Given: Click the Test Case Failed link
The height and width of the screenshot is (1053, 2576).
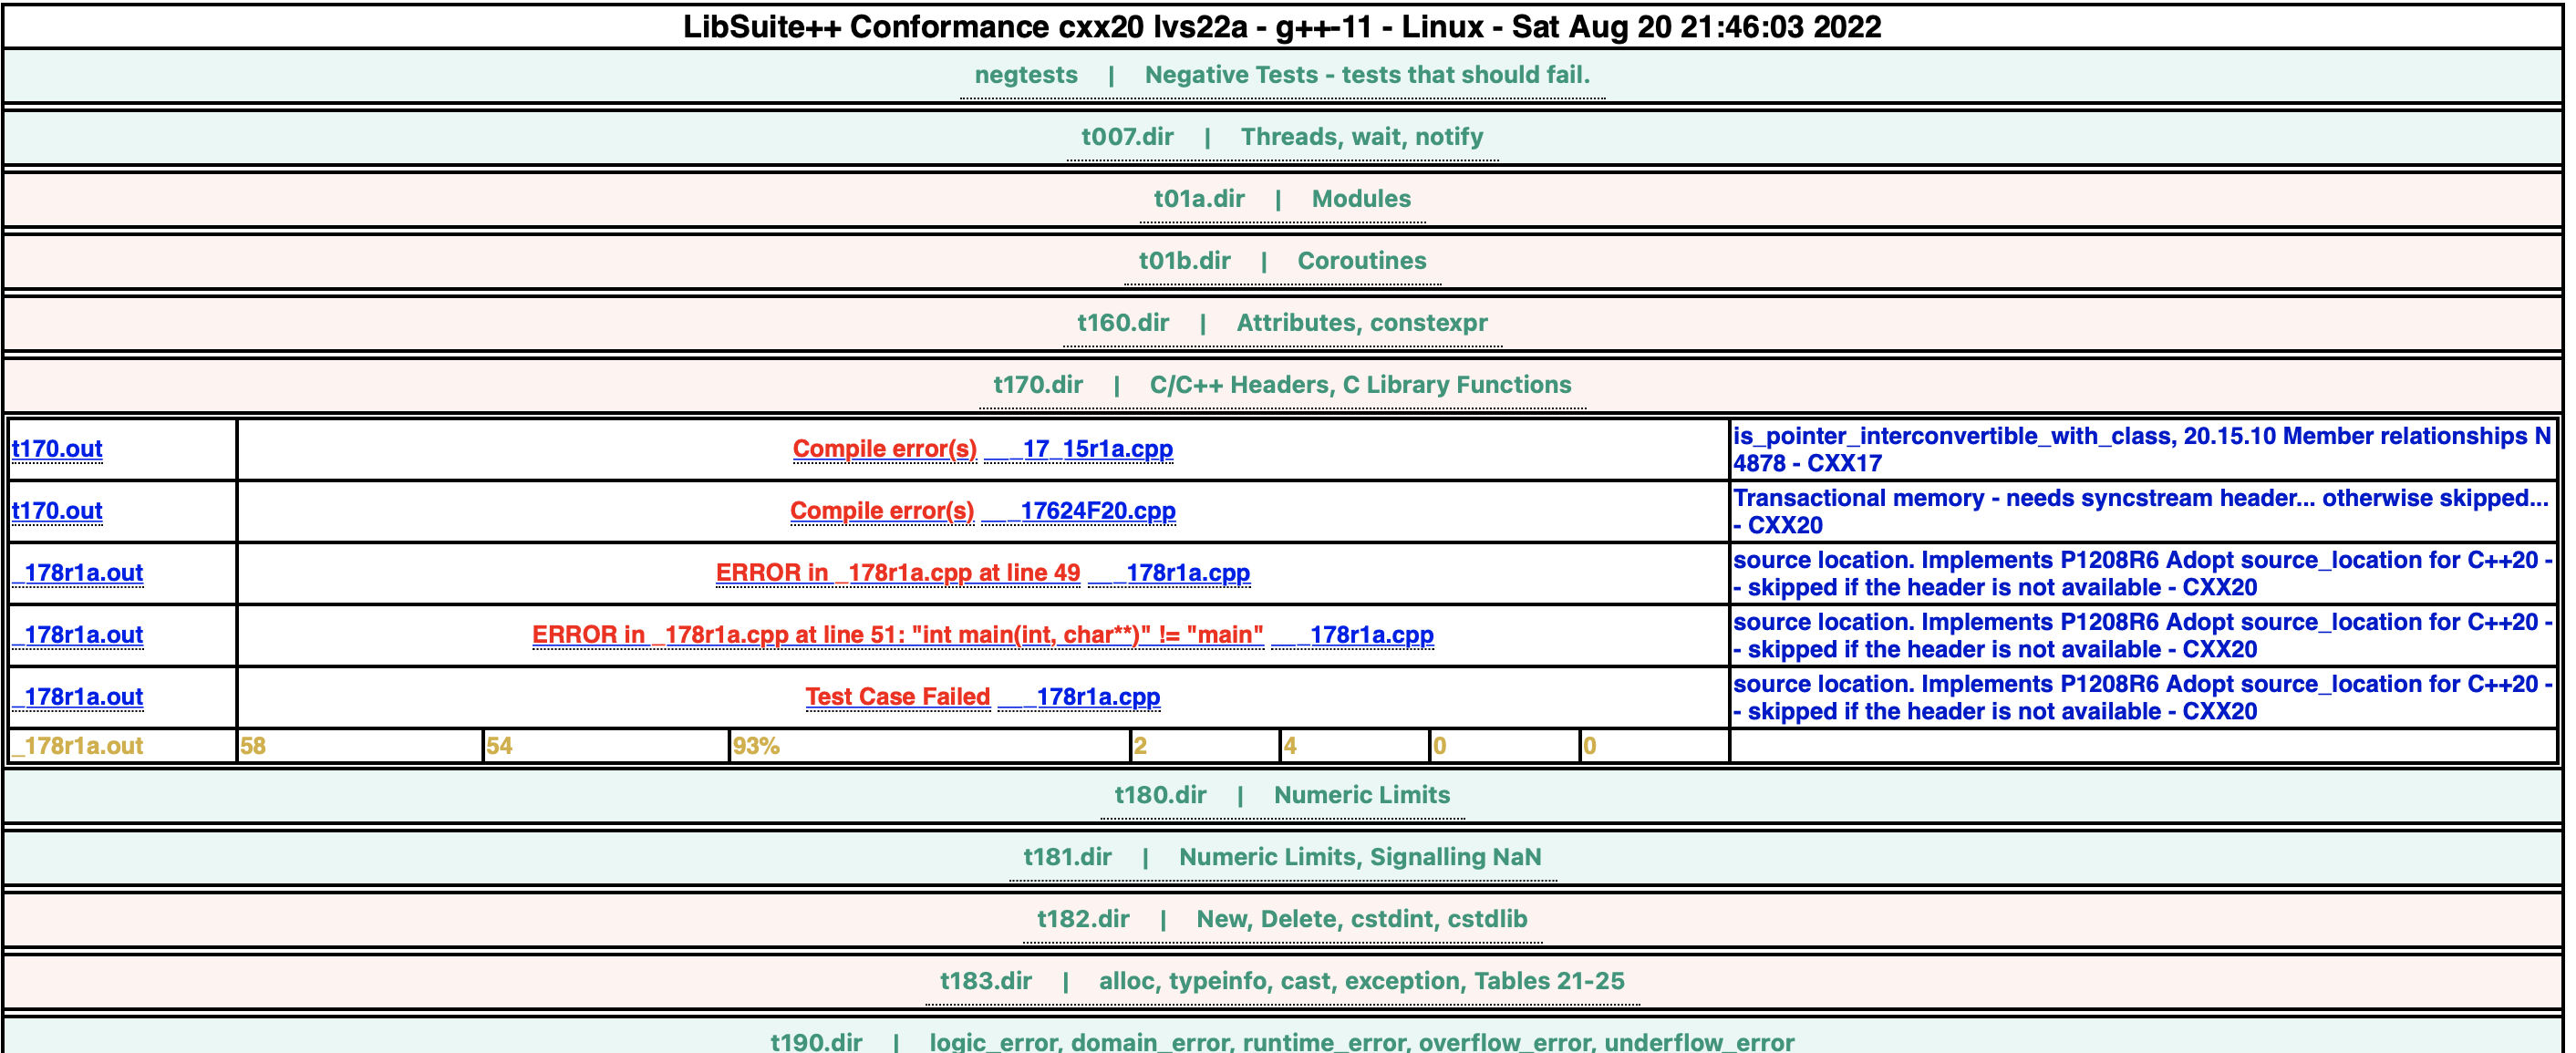Looking at the screenshot, I should [897, 697].
